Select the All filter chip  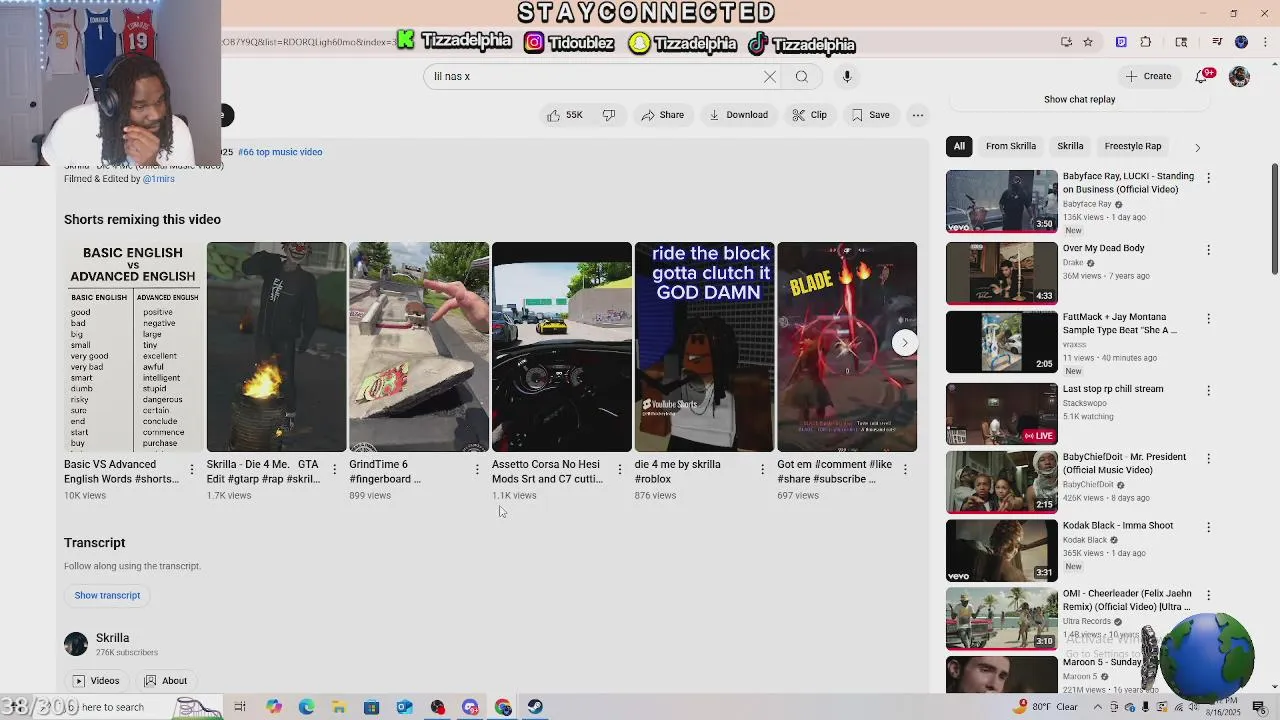coord(959,146)
